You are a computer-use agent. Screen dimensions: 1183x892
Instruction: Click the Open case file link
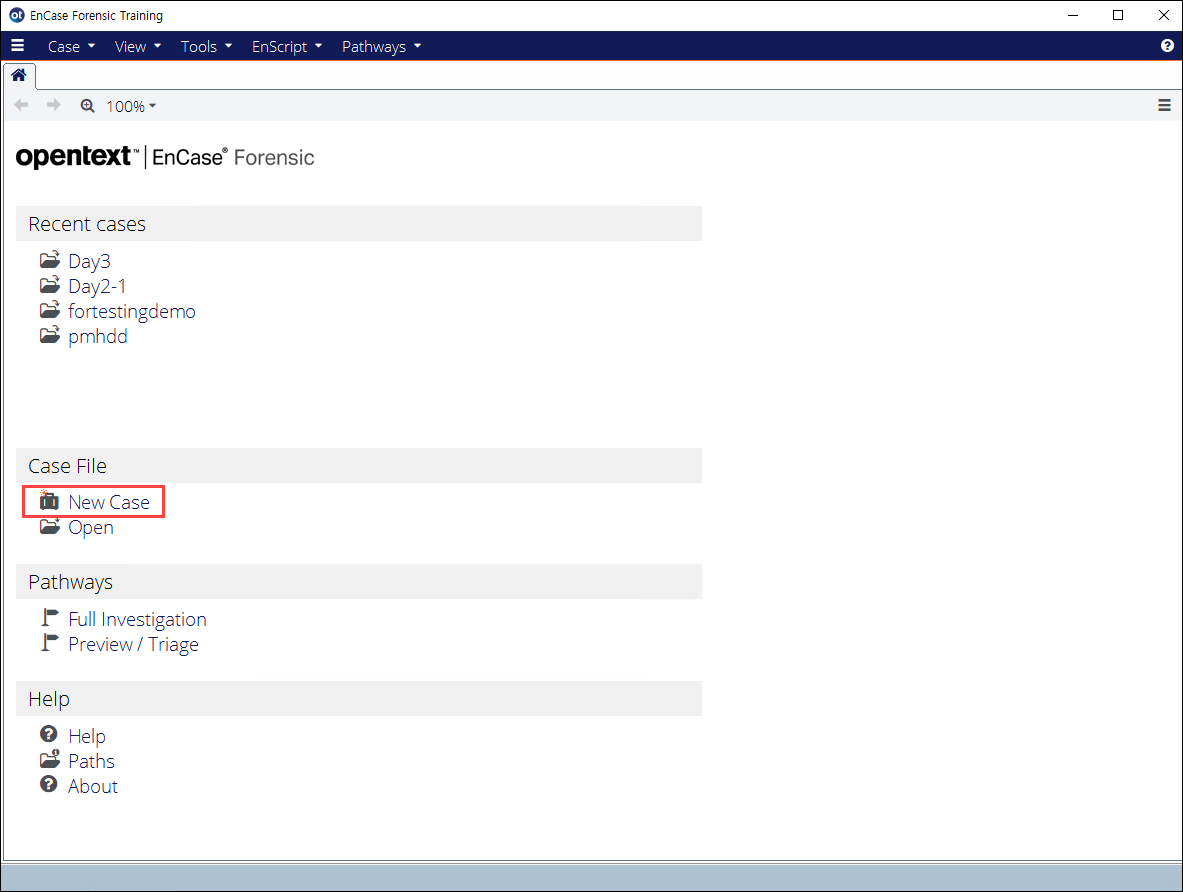pos(91,527)
